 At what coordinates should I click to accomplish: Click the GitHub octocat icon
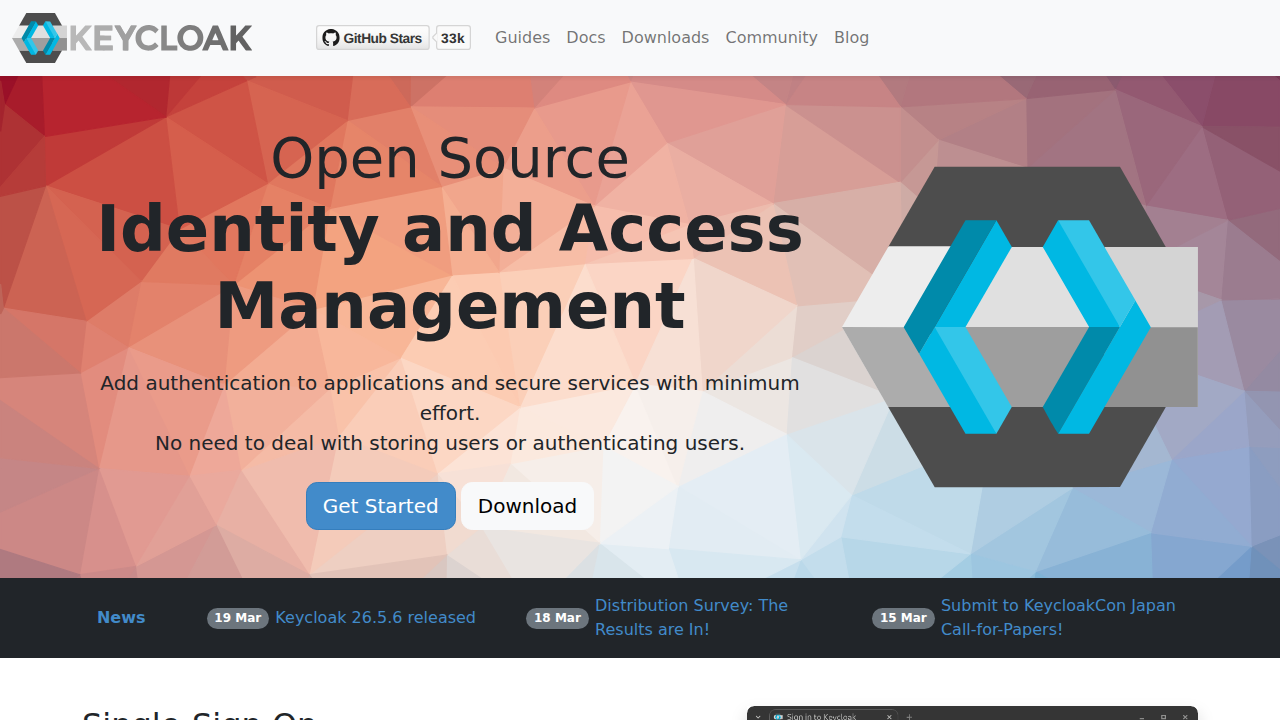pyautogui.click(x=330, y=38)
